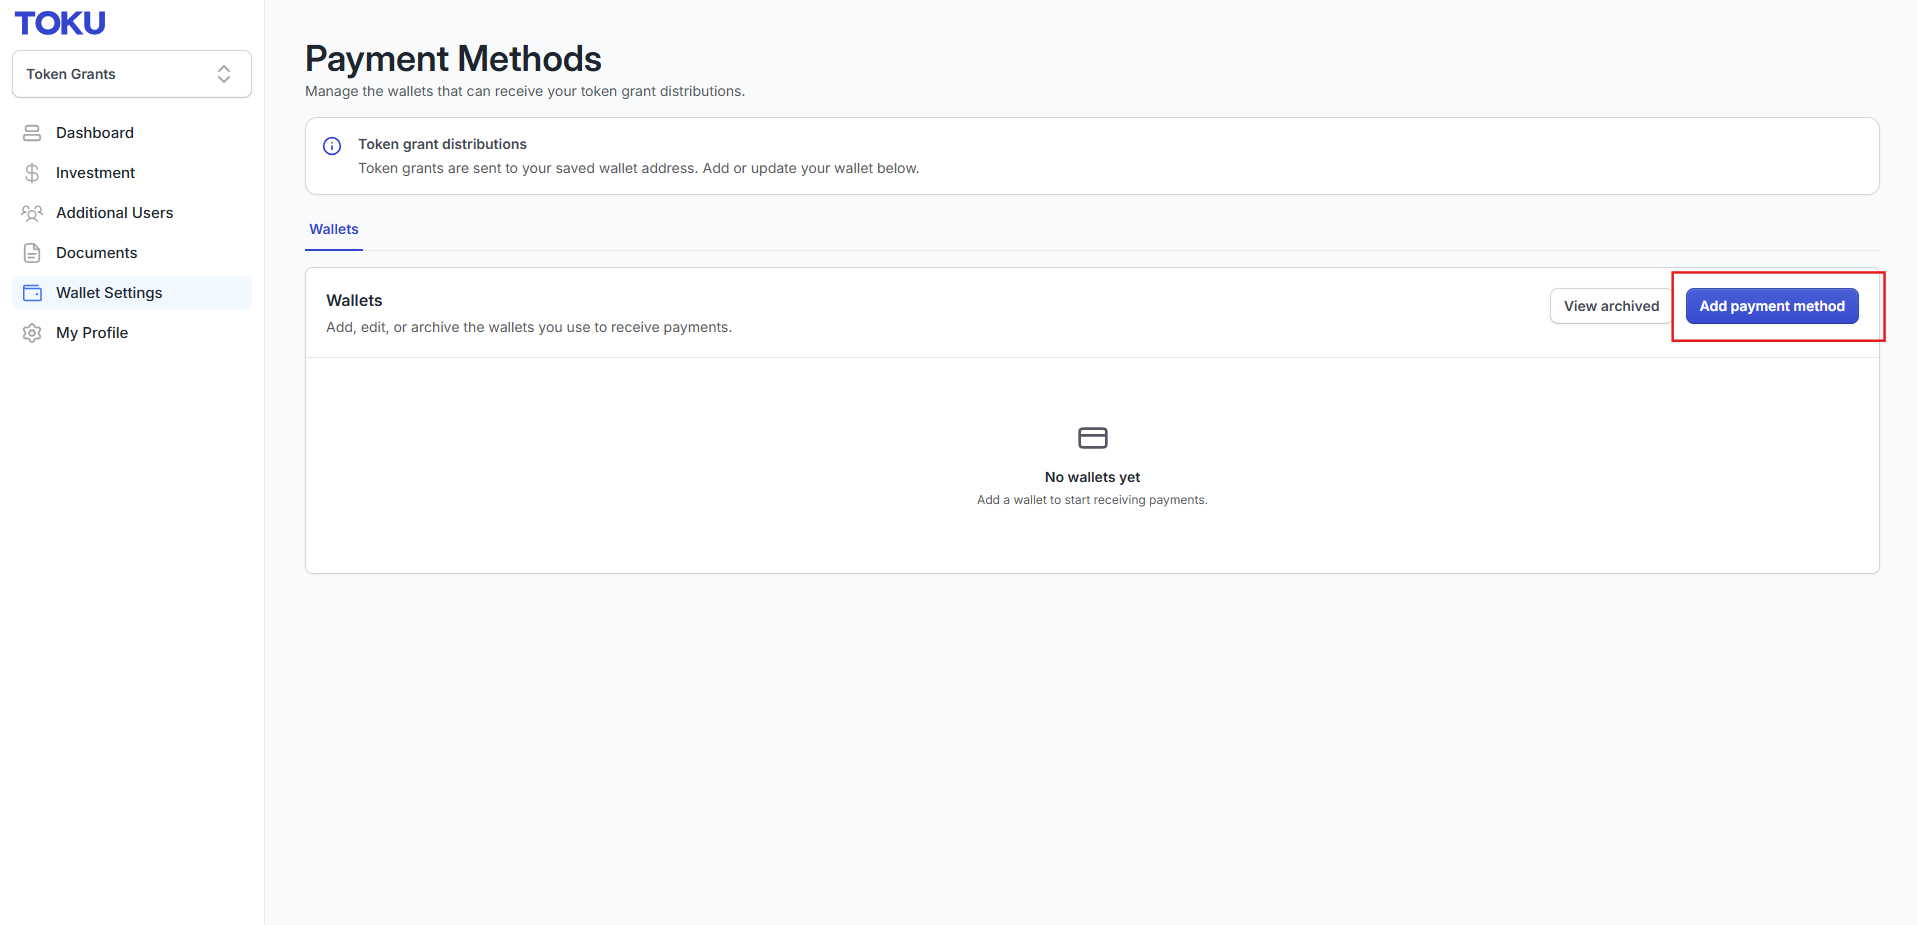This screenshot has height=925, width=1917.
Task: Switch to the Wallets tab
Action: click(x=334, y=229)
